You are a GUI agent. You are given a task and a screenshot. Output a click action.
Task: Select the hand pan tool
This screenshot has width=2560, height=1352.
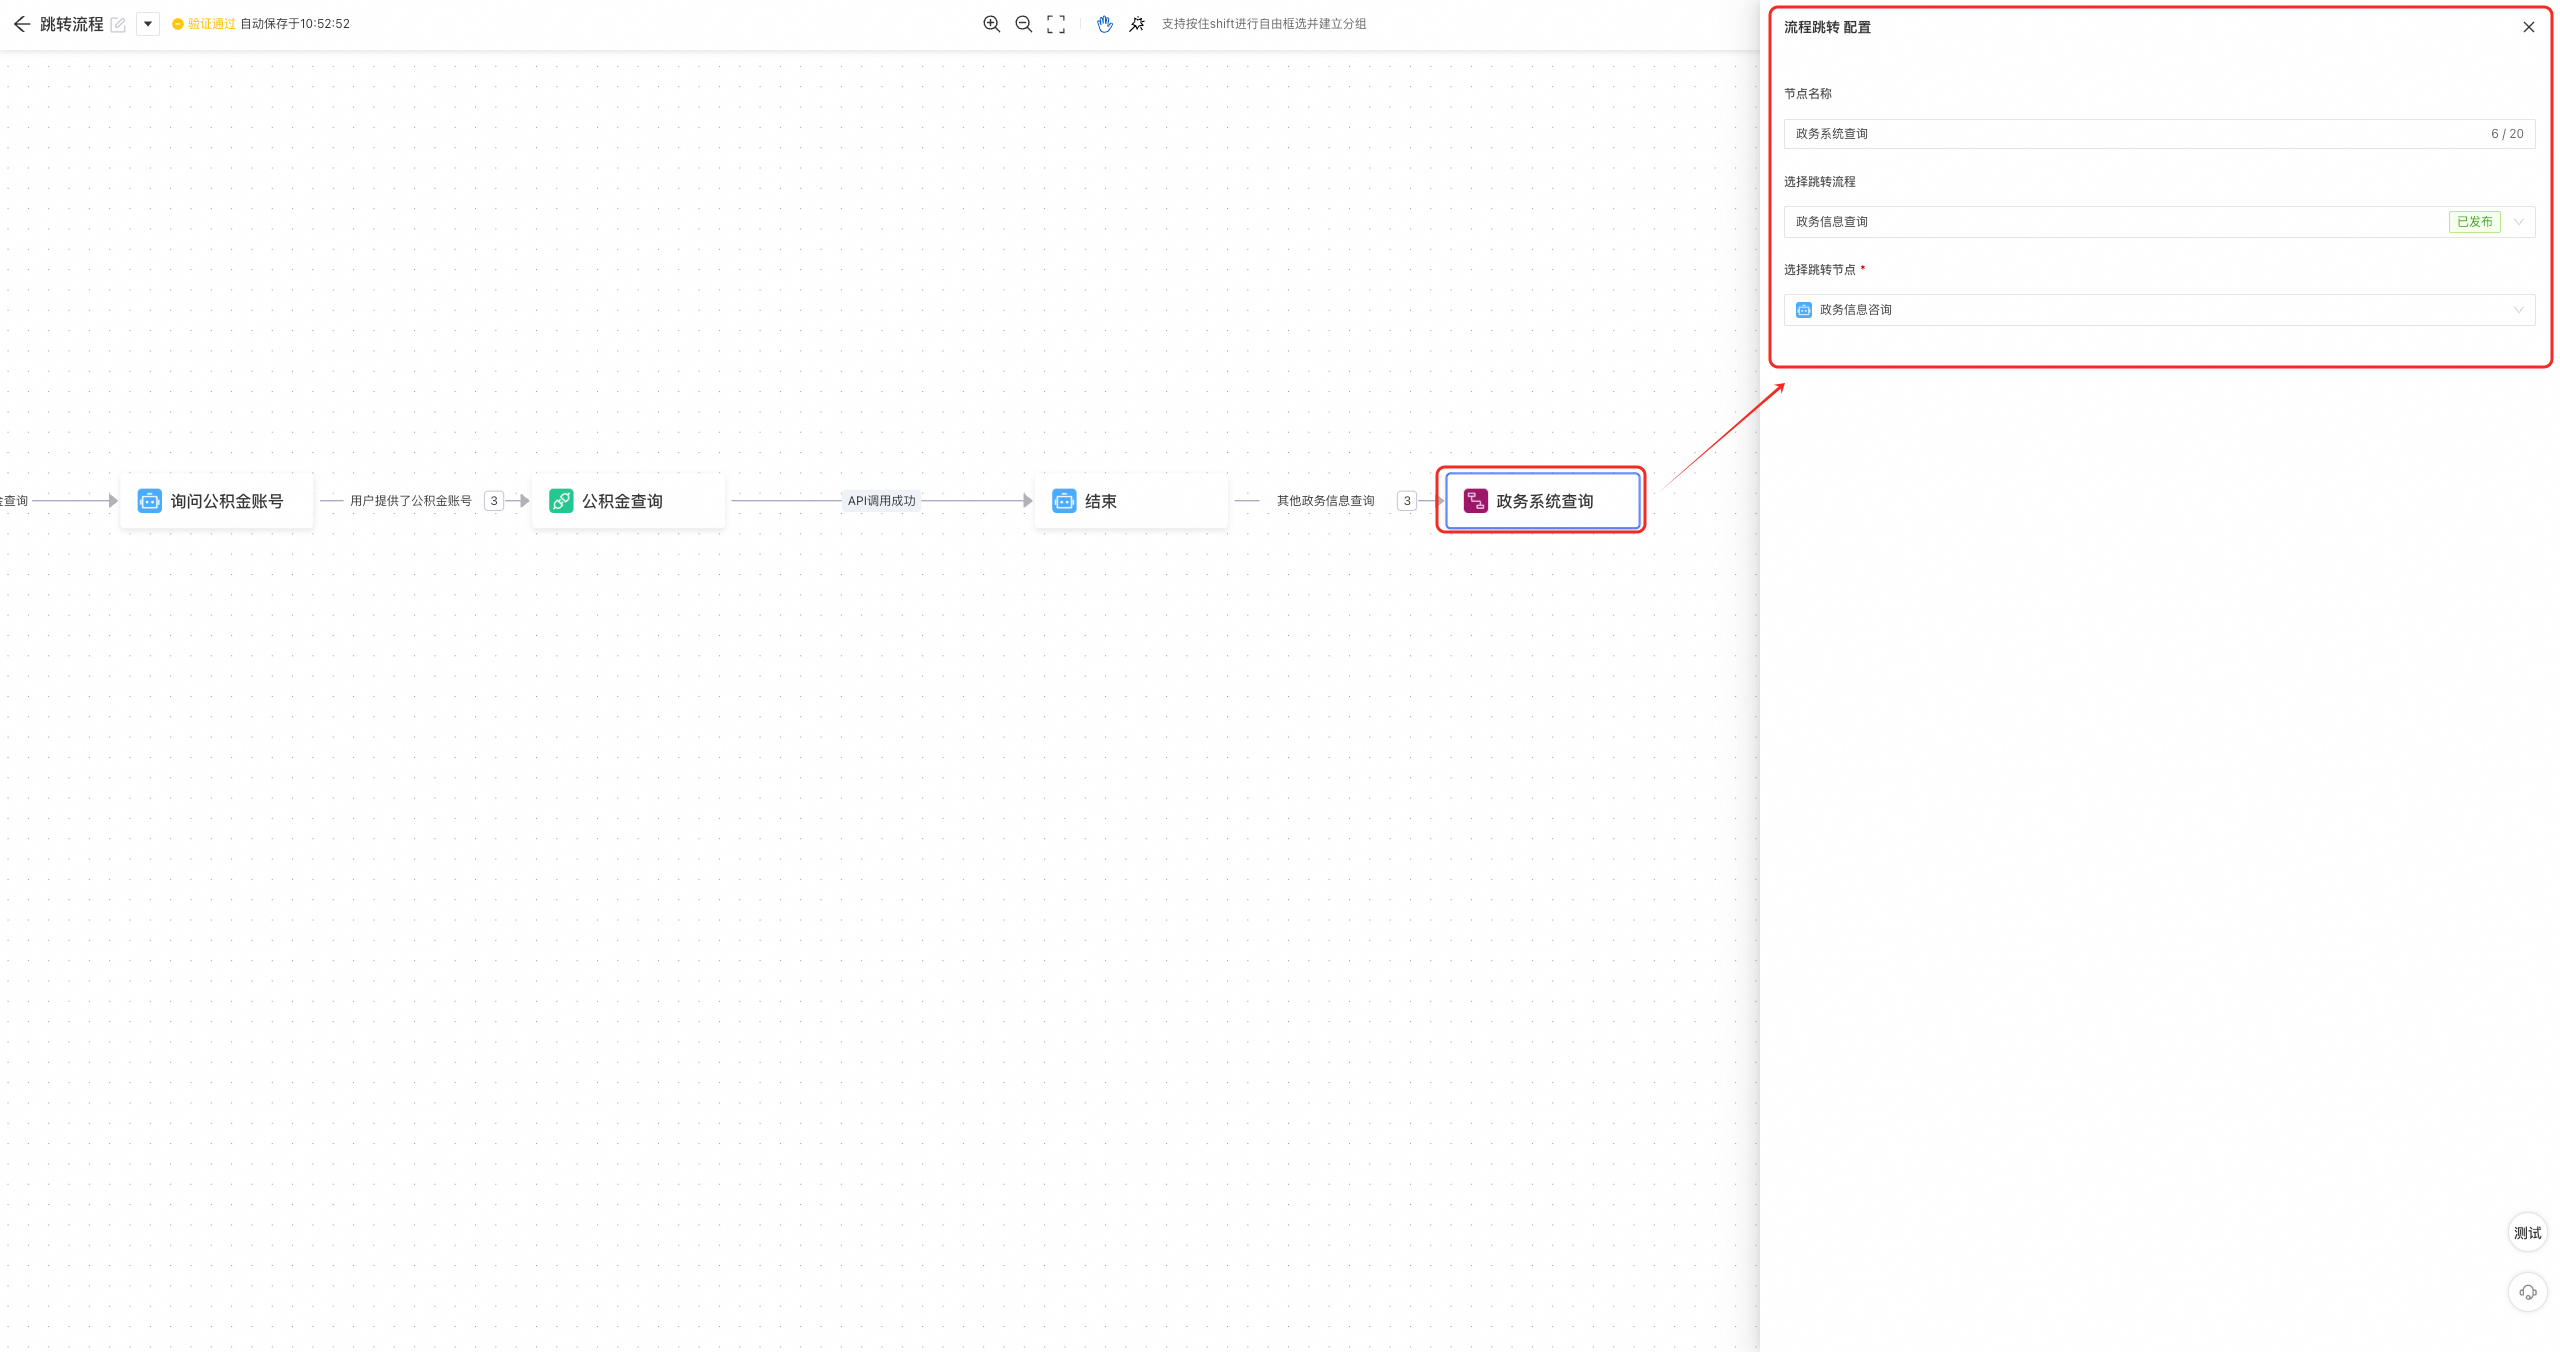pos(1105,24)
